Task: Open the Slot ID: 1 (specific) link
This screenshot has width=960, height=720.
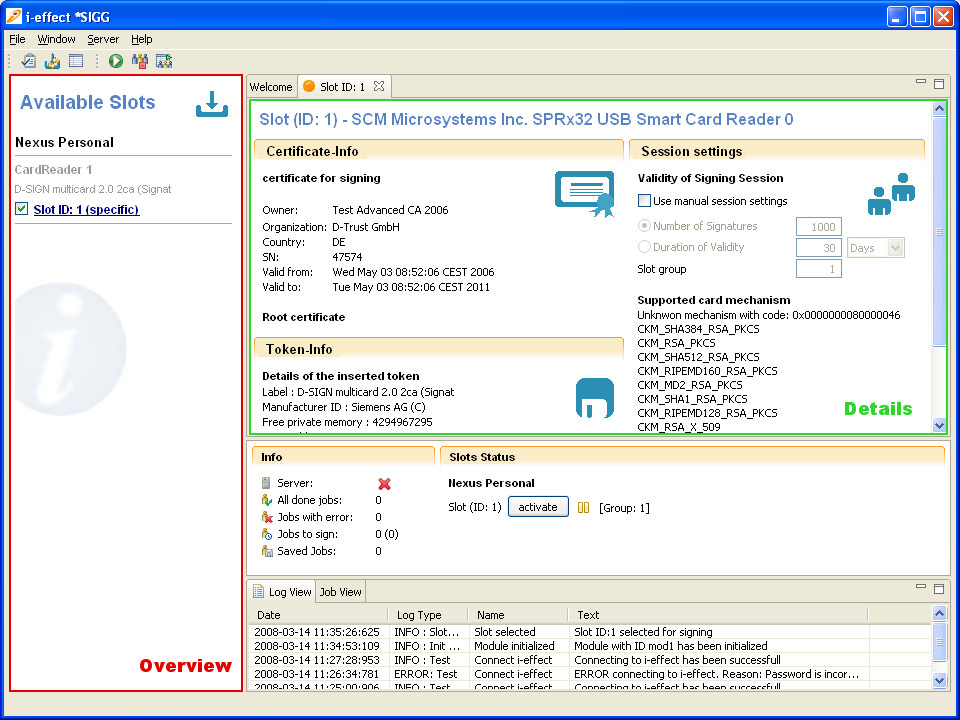Action: coord(86,209)
